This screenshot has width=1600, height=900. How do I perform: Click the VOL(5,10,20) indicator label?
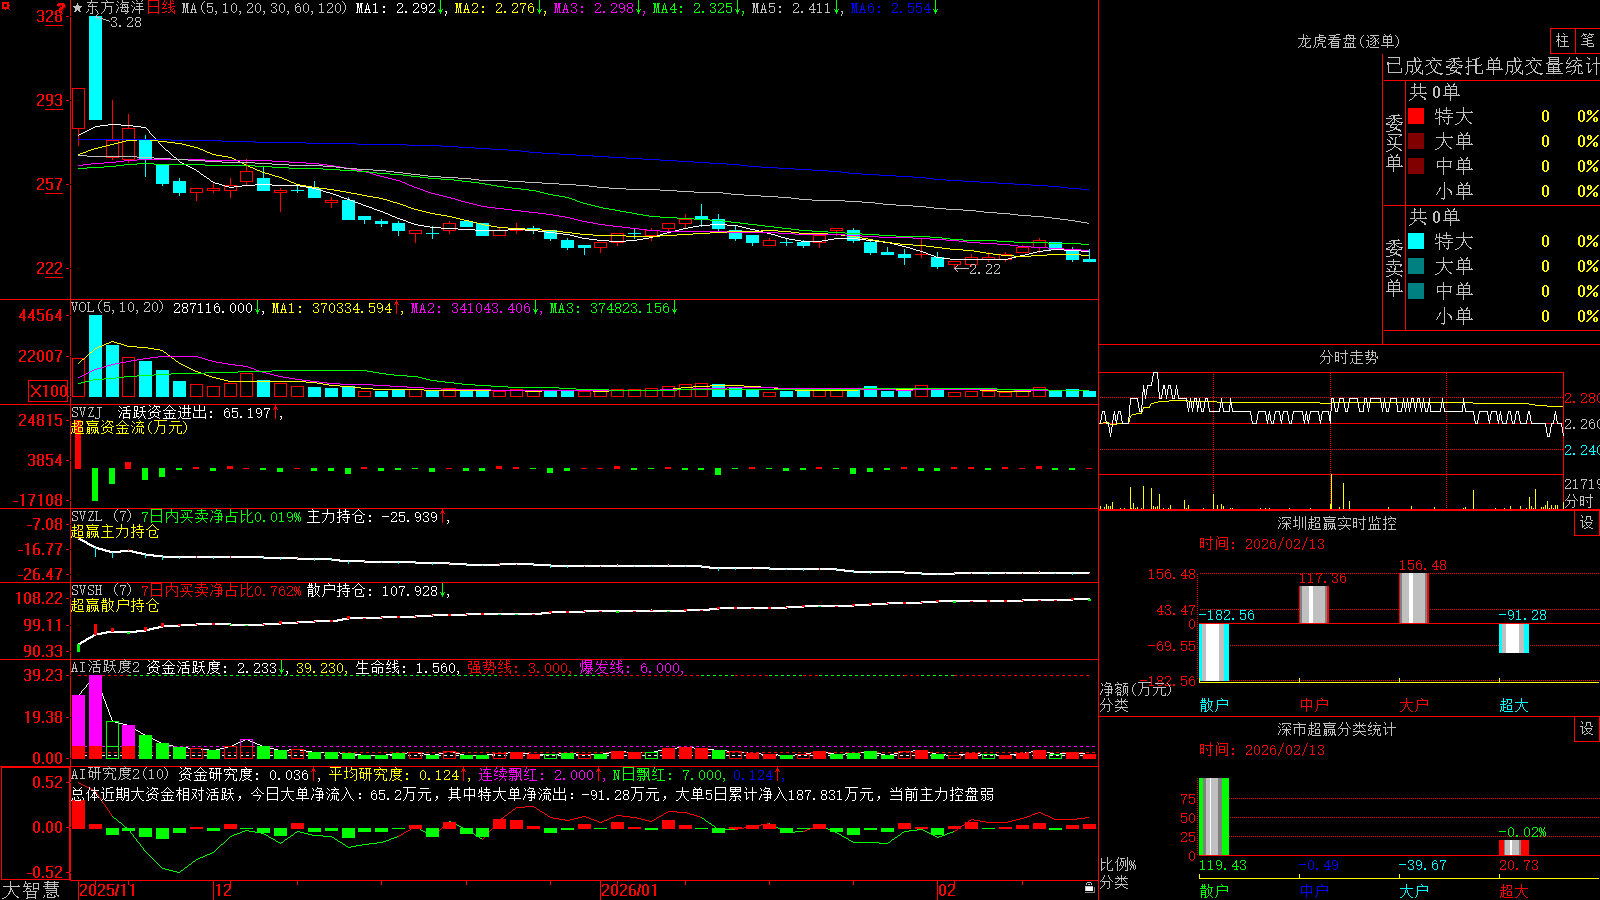pyautogui.click(x=117, y=308)
